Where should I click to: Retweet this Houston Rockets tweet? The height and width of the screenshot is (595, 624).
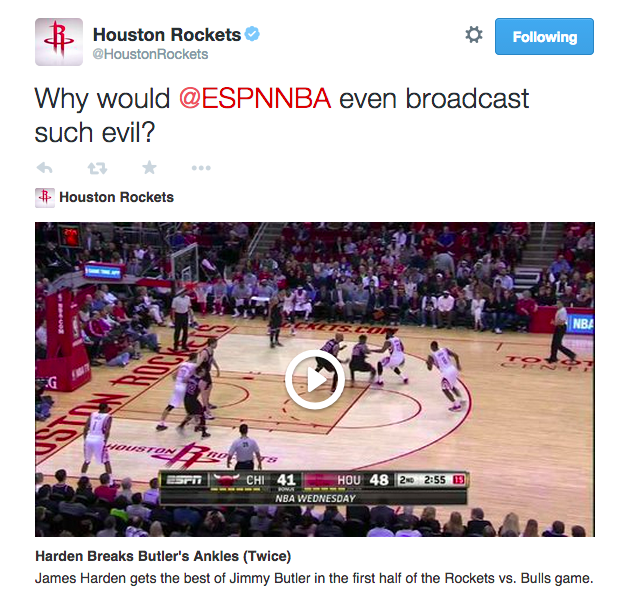pyautogui.click(x=97, y=168)
